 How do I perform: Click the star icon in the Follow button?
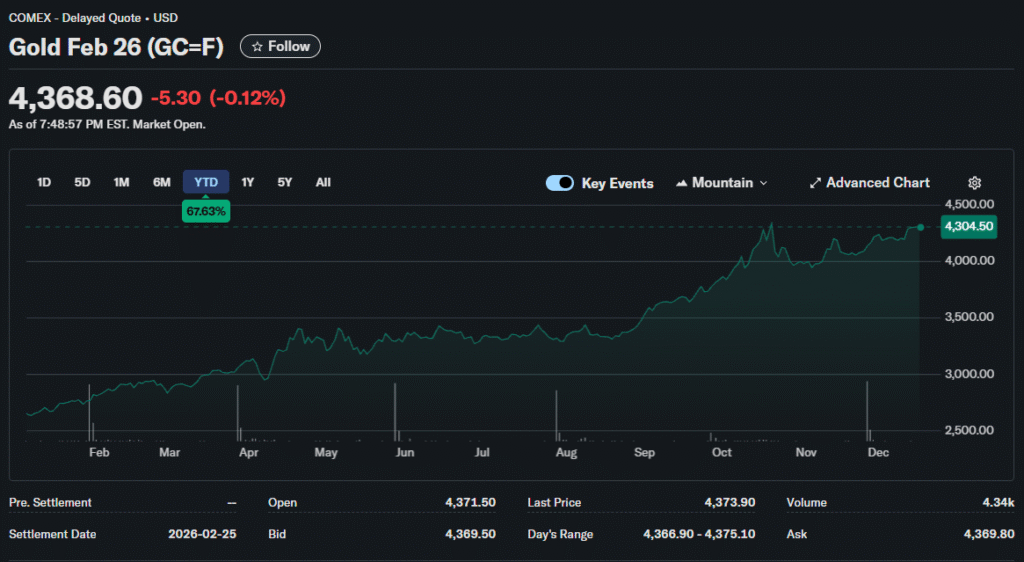pos(257,47)
